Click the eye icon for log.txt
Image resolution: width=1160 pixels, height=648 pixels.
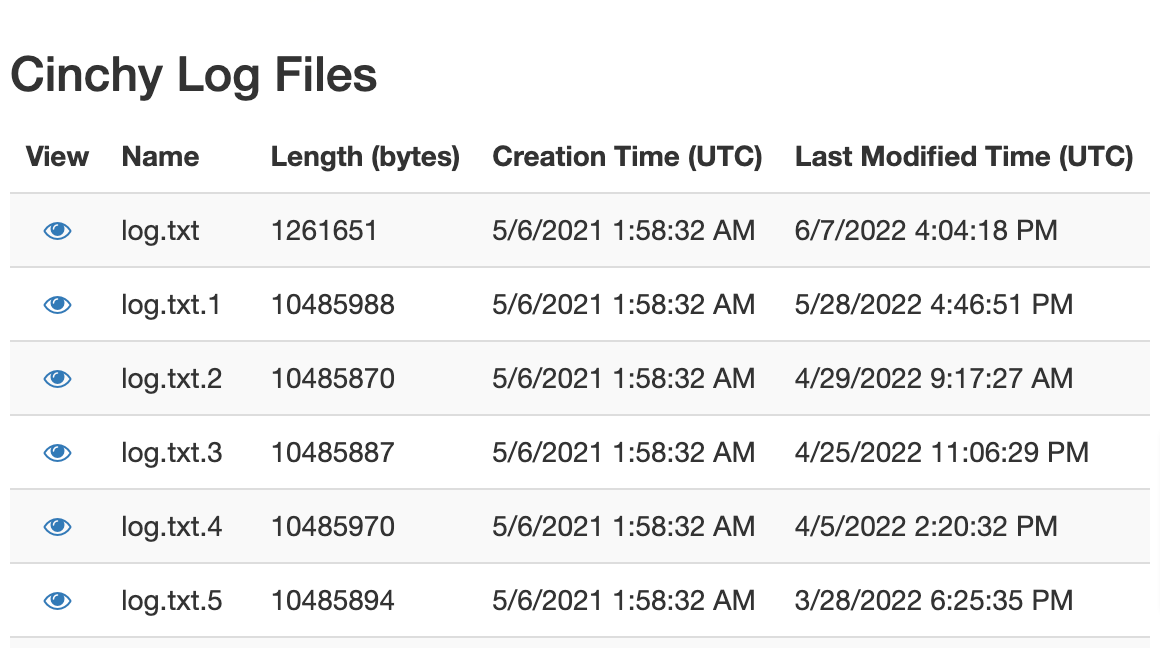pos(58,231)
